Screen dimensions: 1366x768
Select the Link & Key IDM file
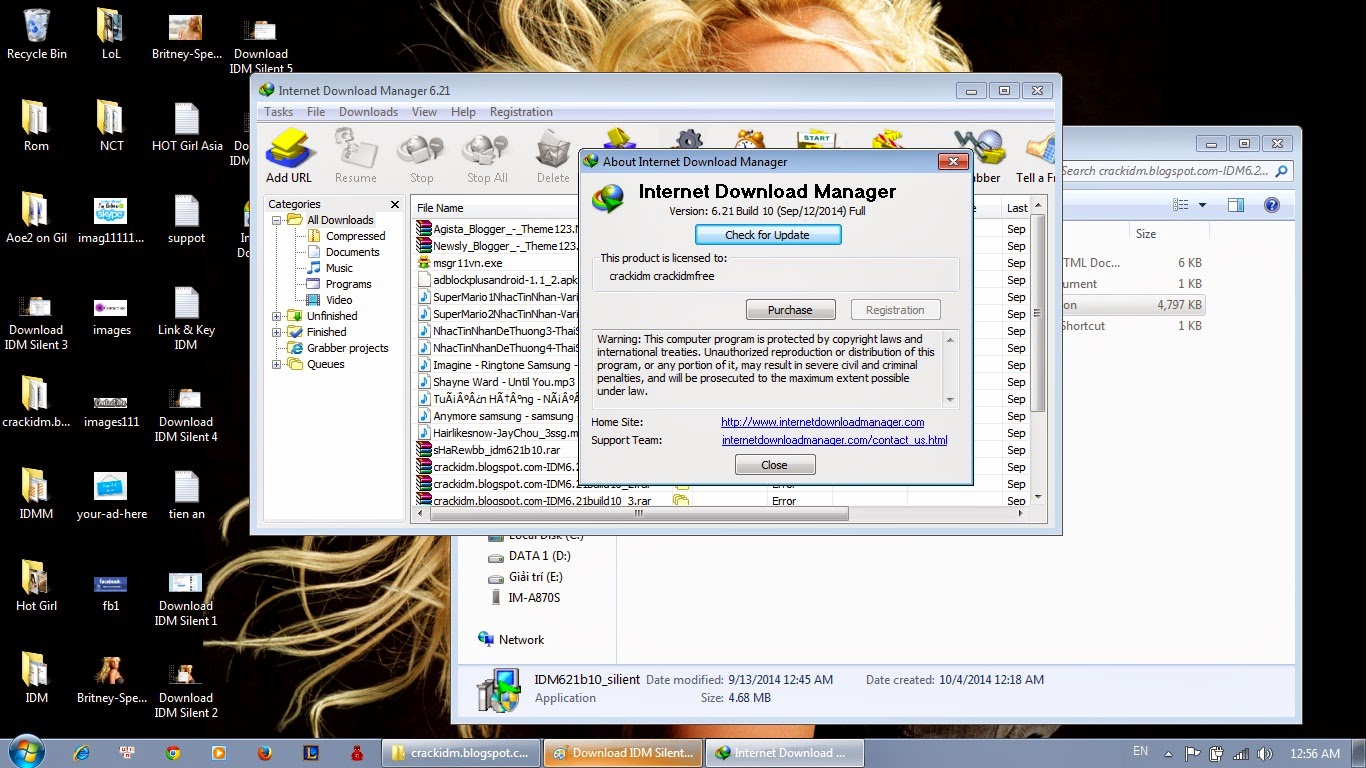186,317
